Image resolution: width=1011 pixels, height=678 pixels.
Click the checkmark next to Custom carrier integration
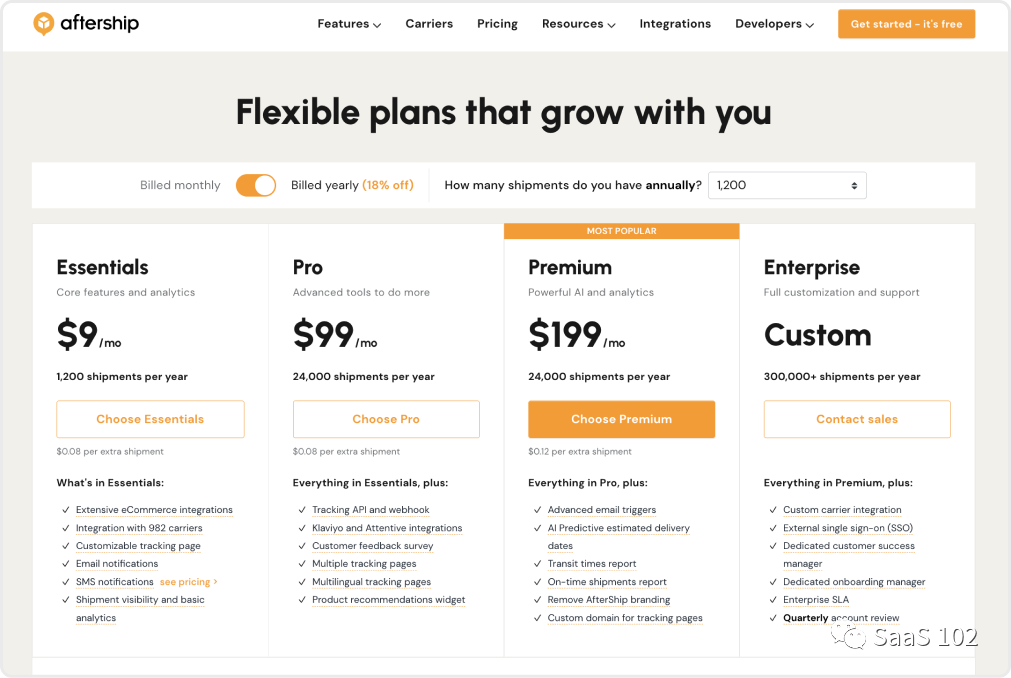[x=773, y=510]
